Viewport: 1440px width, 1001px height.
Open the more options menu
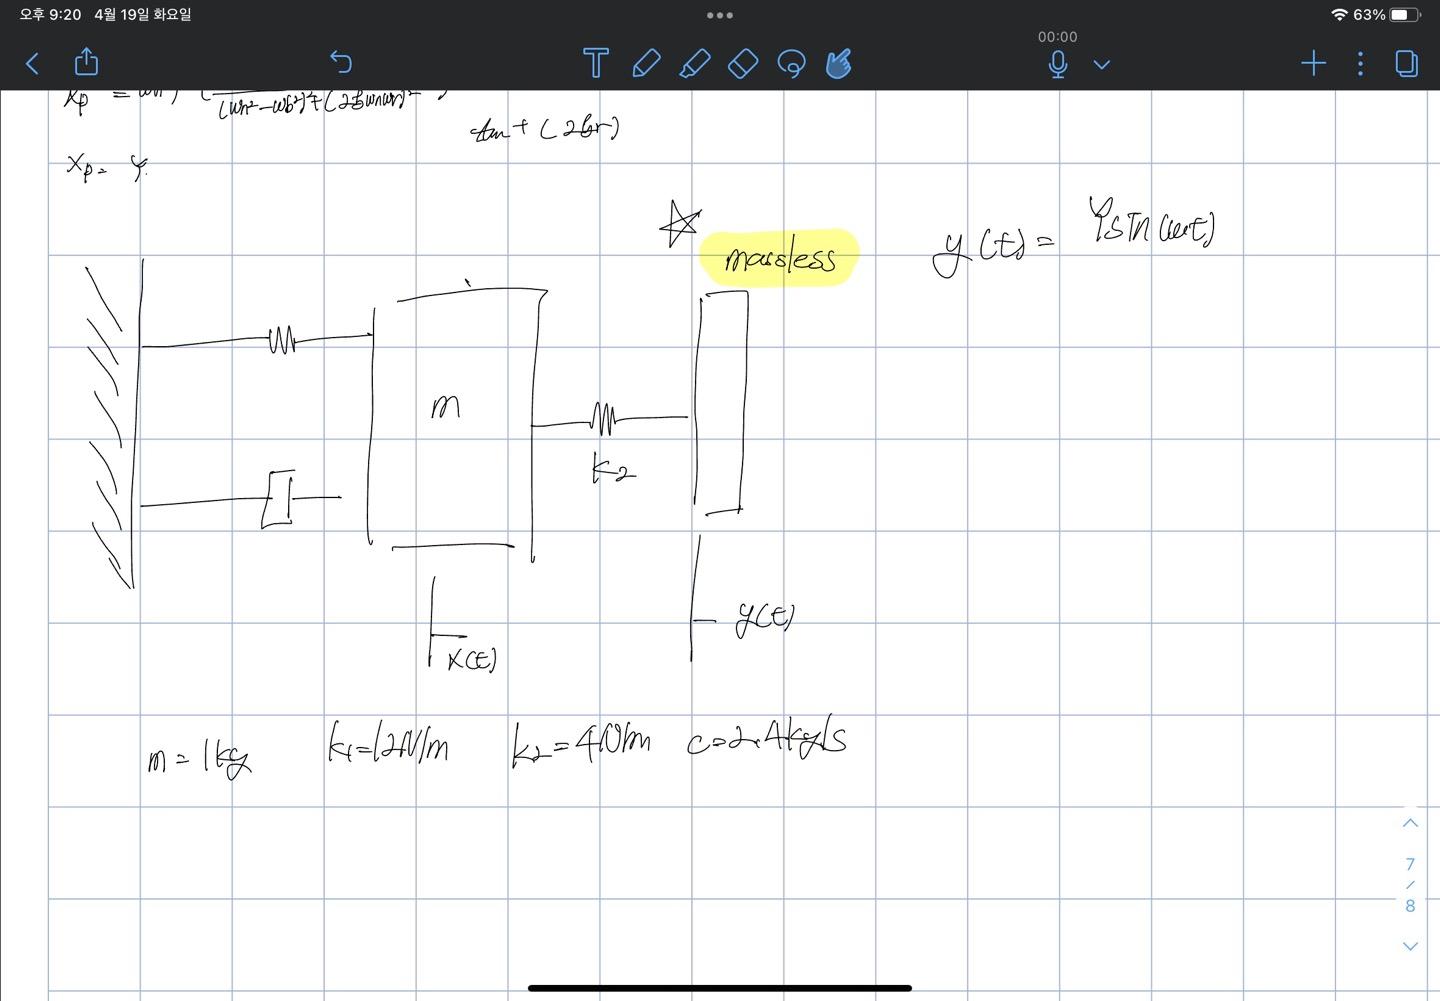tap(1360, 63)
